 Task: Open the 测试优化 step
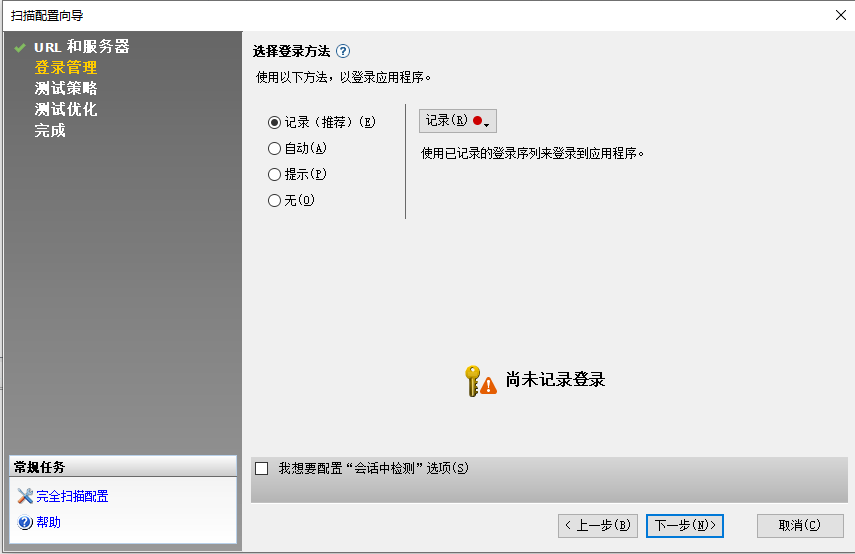[66, 109]
